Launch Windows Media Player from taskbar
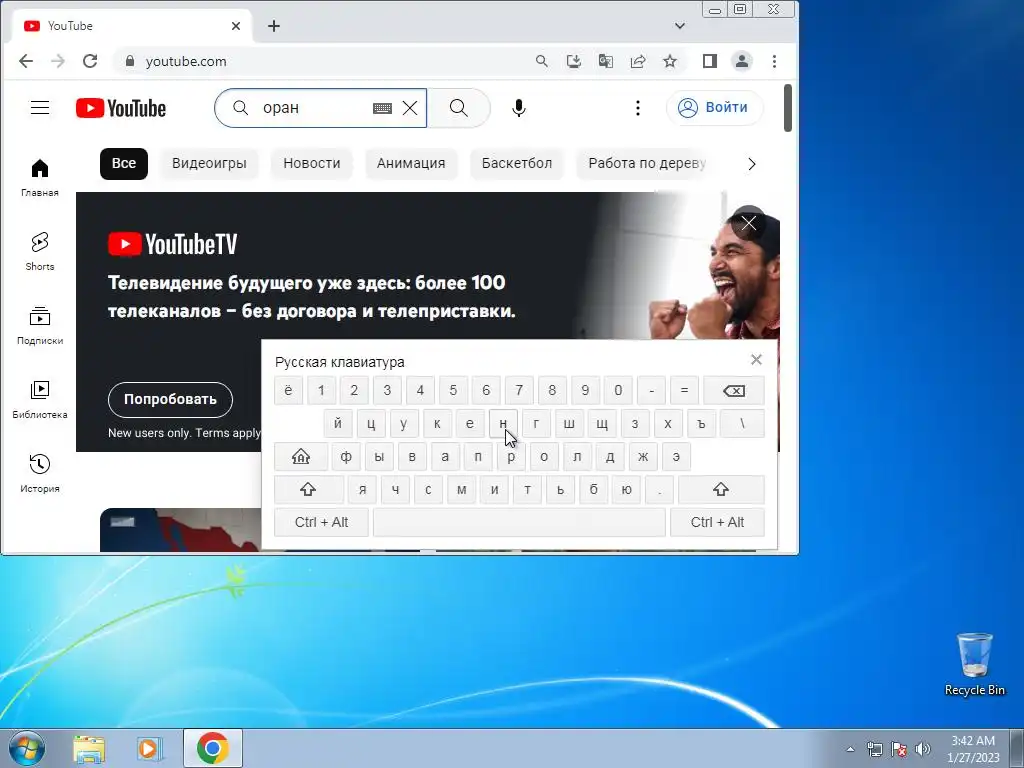1024x768 pixels. [150, 749]
